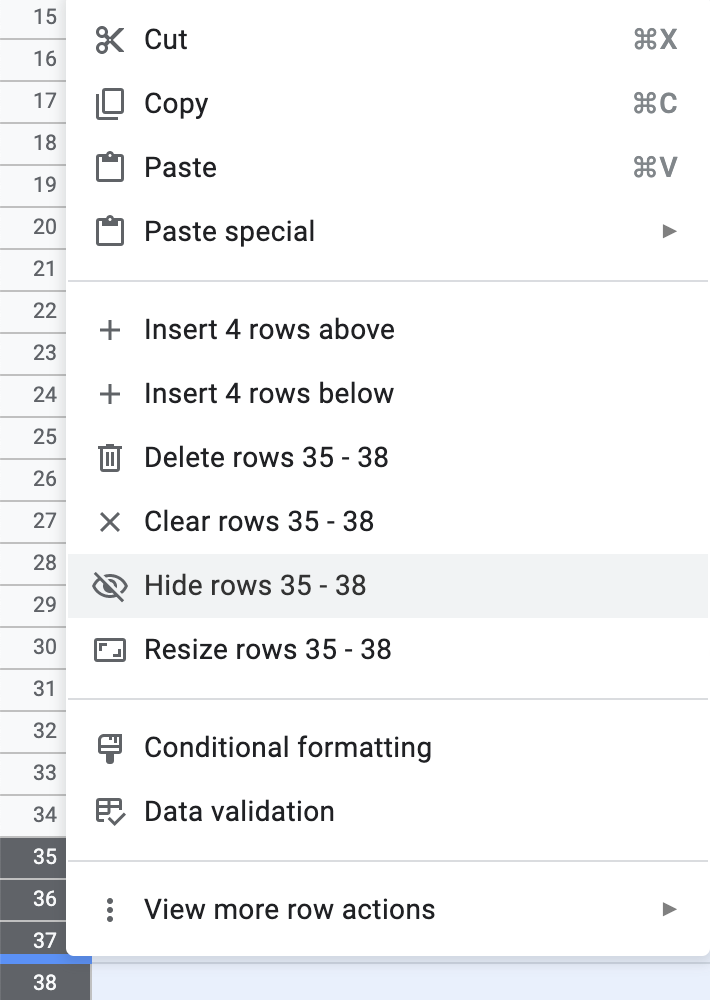The height and width of the screenshot is (1000, 710).
Task: Select Conditional formatting from the menu
Action: coord(288,747)
